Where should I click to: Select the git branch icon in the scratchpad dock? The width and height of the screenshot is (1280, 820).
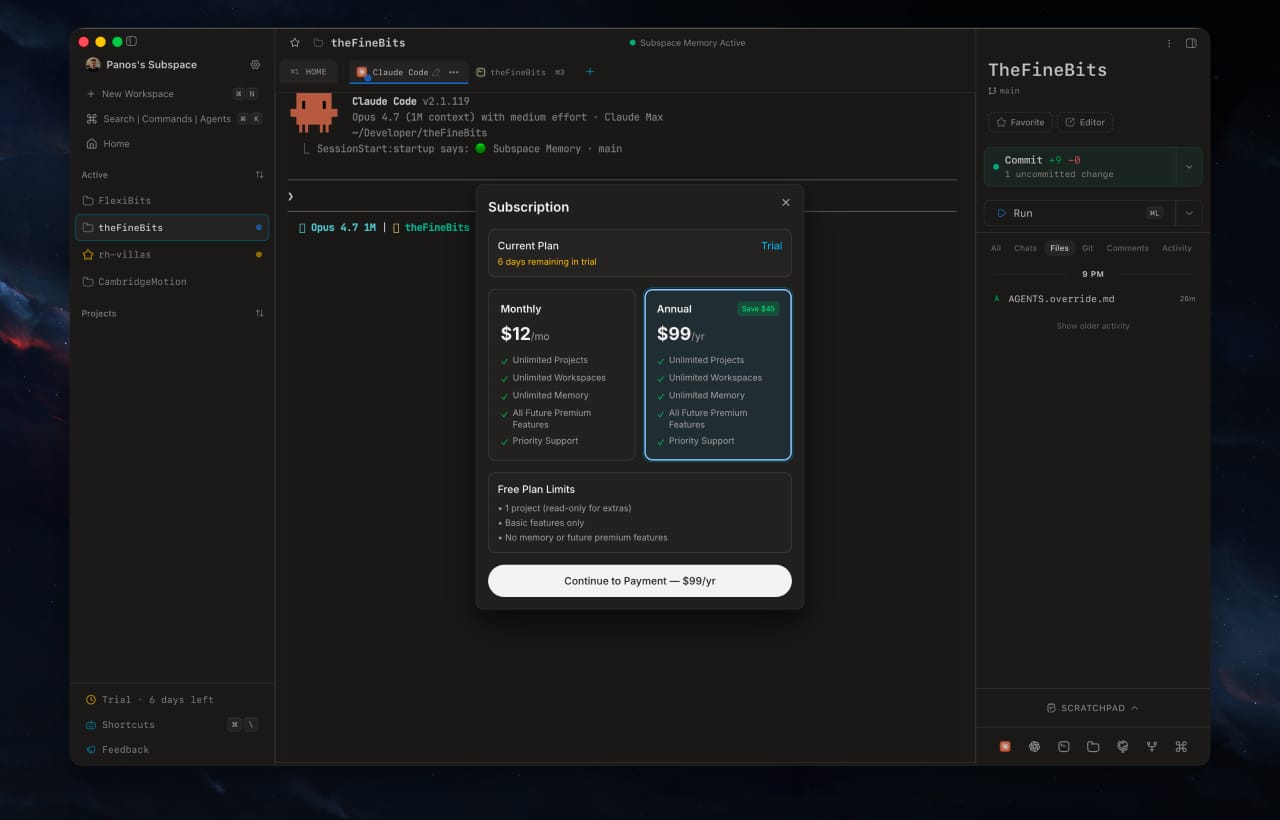[x=1151, y=746]
